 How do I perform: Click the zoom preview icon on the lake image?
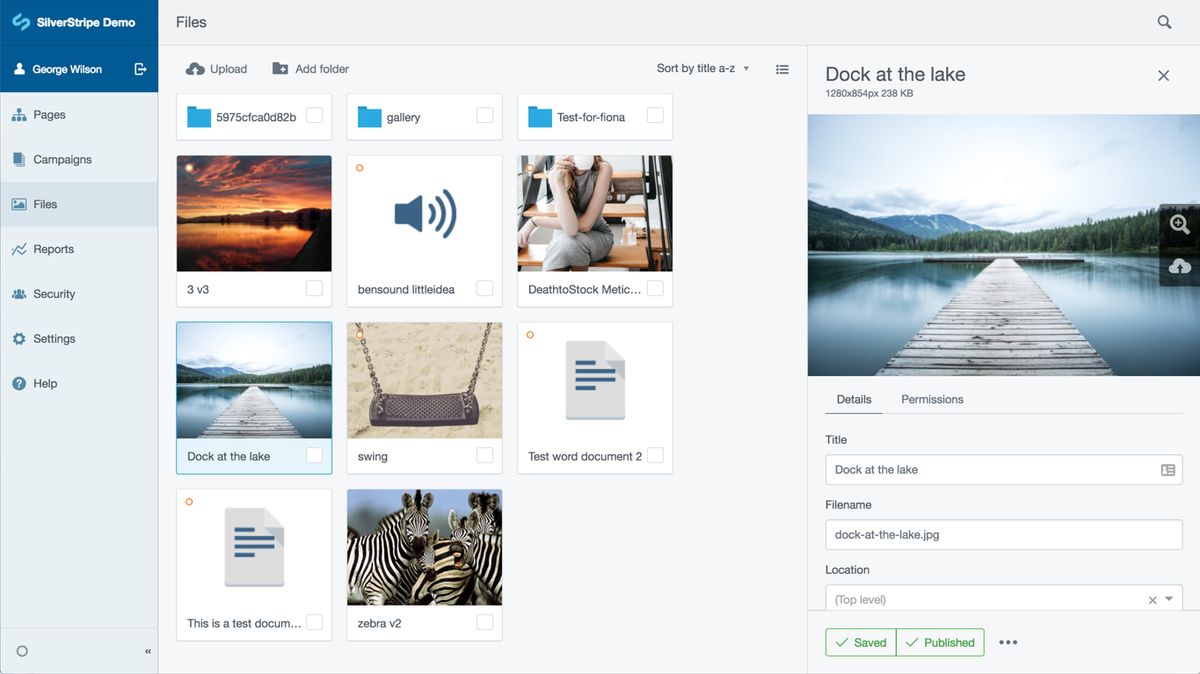click(x=1180, y=225)
